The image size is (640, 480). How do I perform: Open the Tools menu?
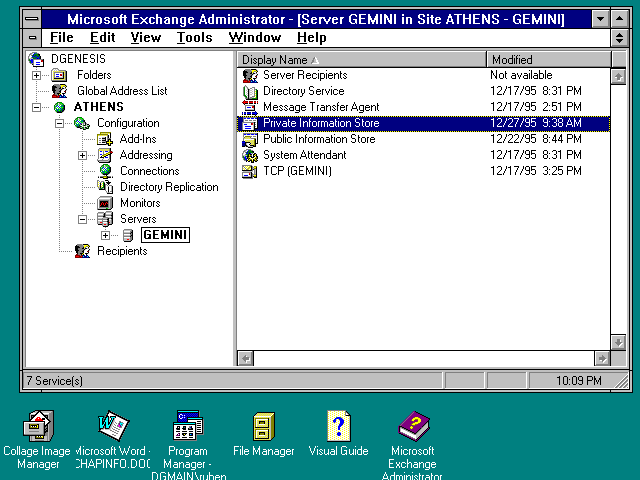(x=194, y=38)
